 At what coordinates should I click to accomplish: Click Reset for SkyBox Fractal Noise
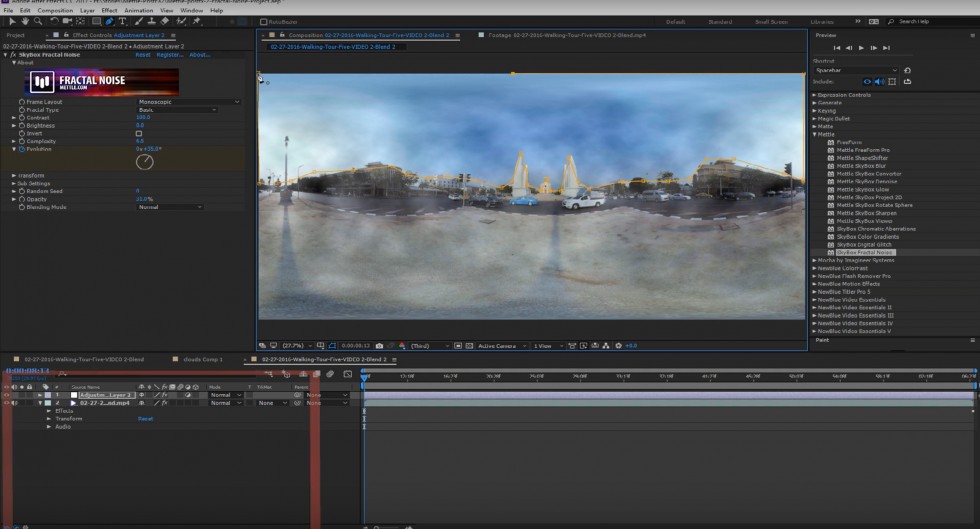[143, 55]
